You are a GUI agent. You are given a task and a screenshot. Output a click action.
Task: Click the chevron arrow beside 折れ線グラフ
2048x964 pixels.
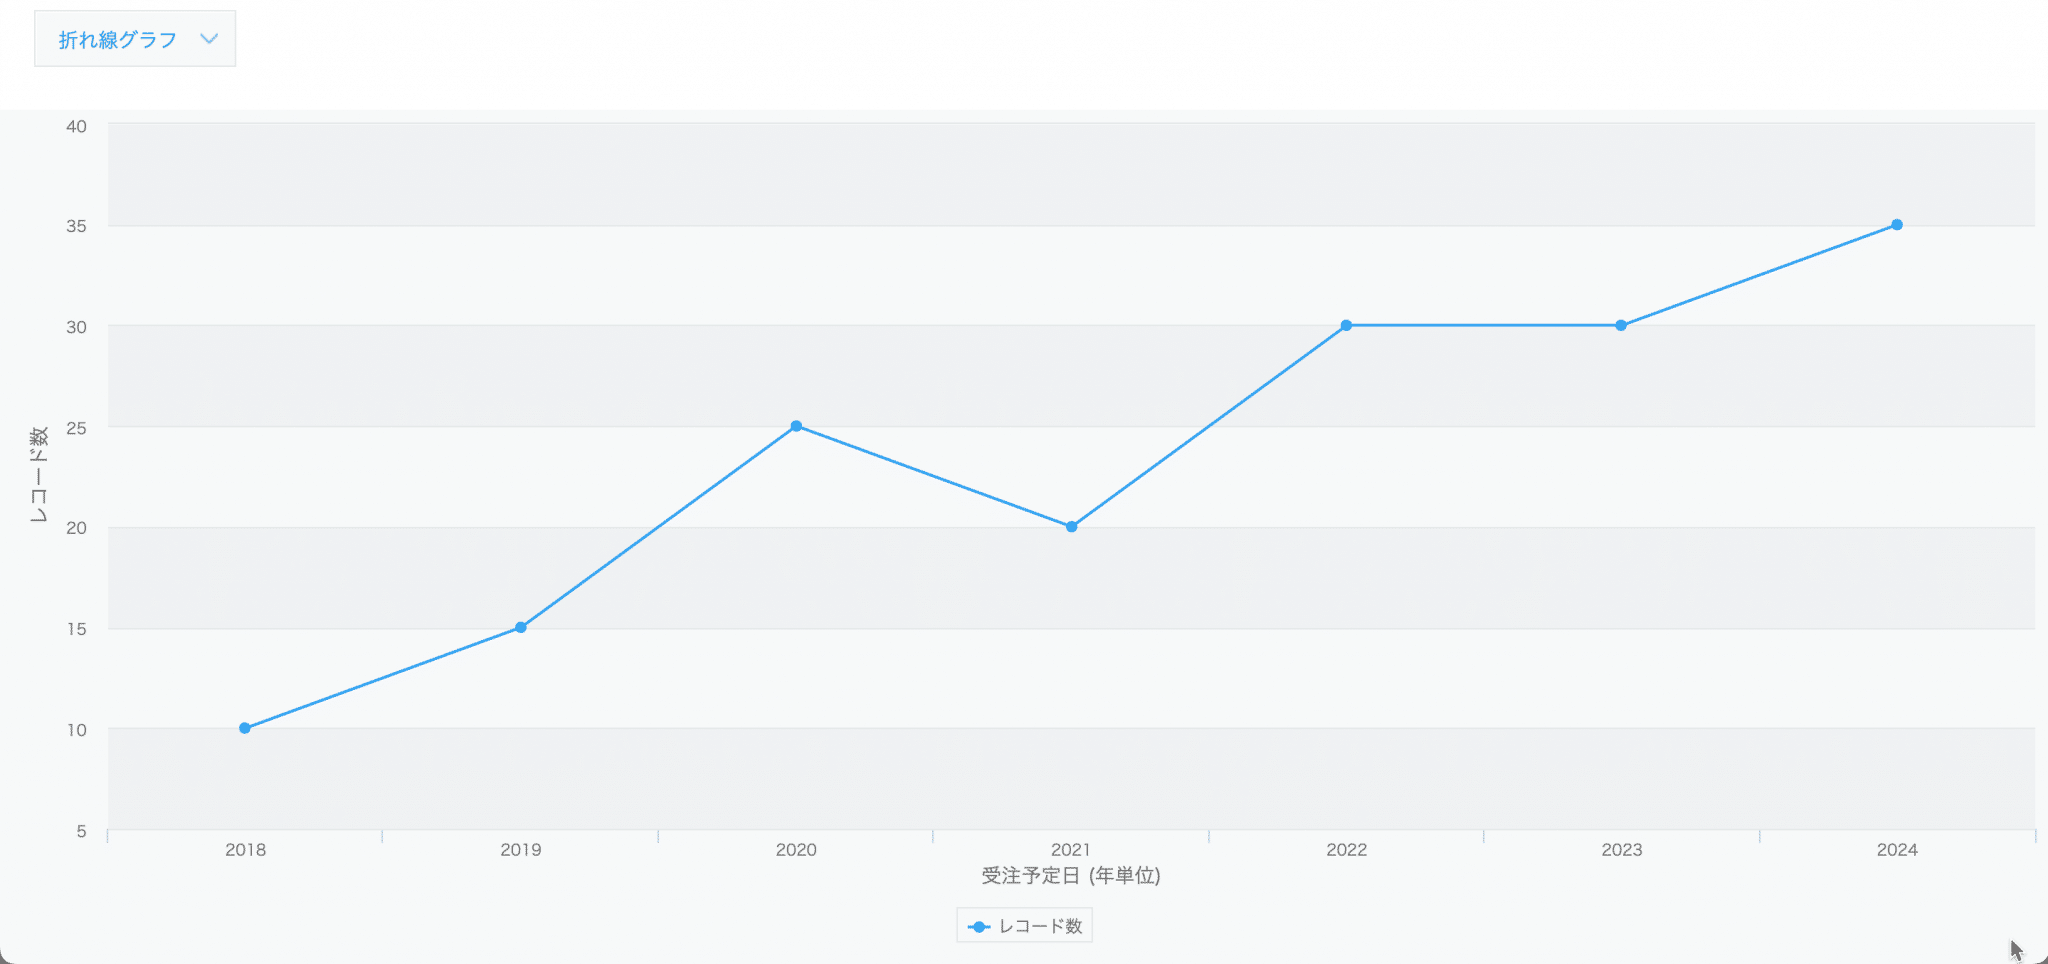pos(209,39)
